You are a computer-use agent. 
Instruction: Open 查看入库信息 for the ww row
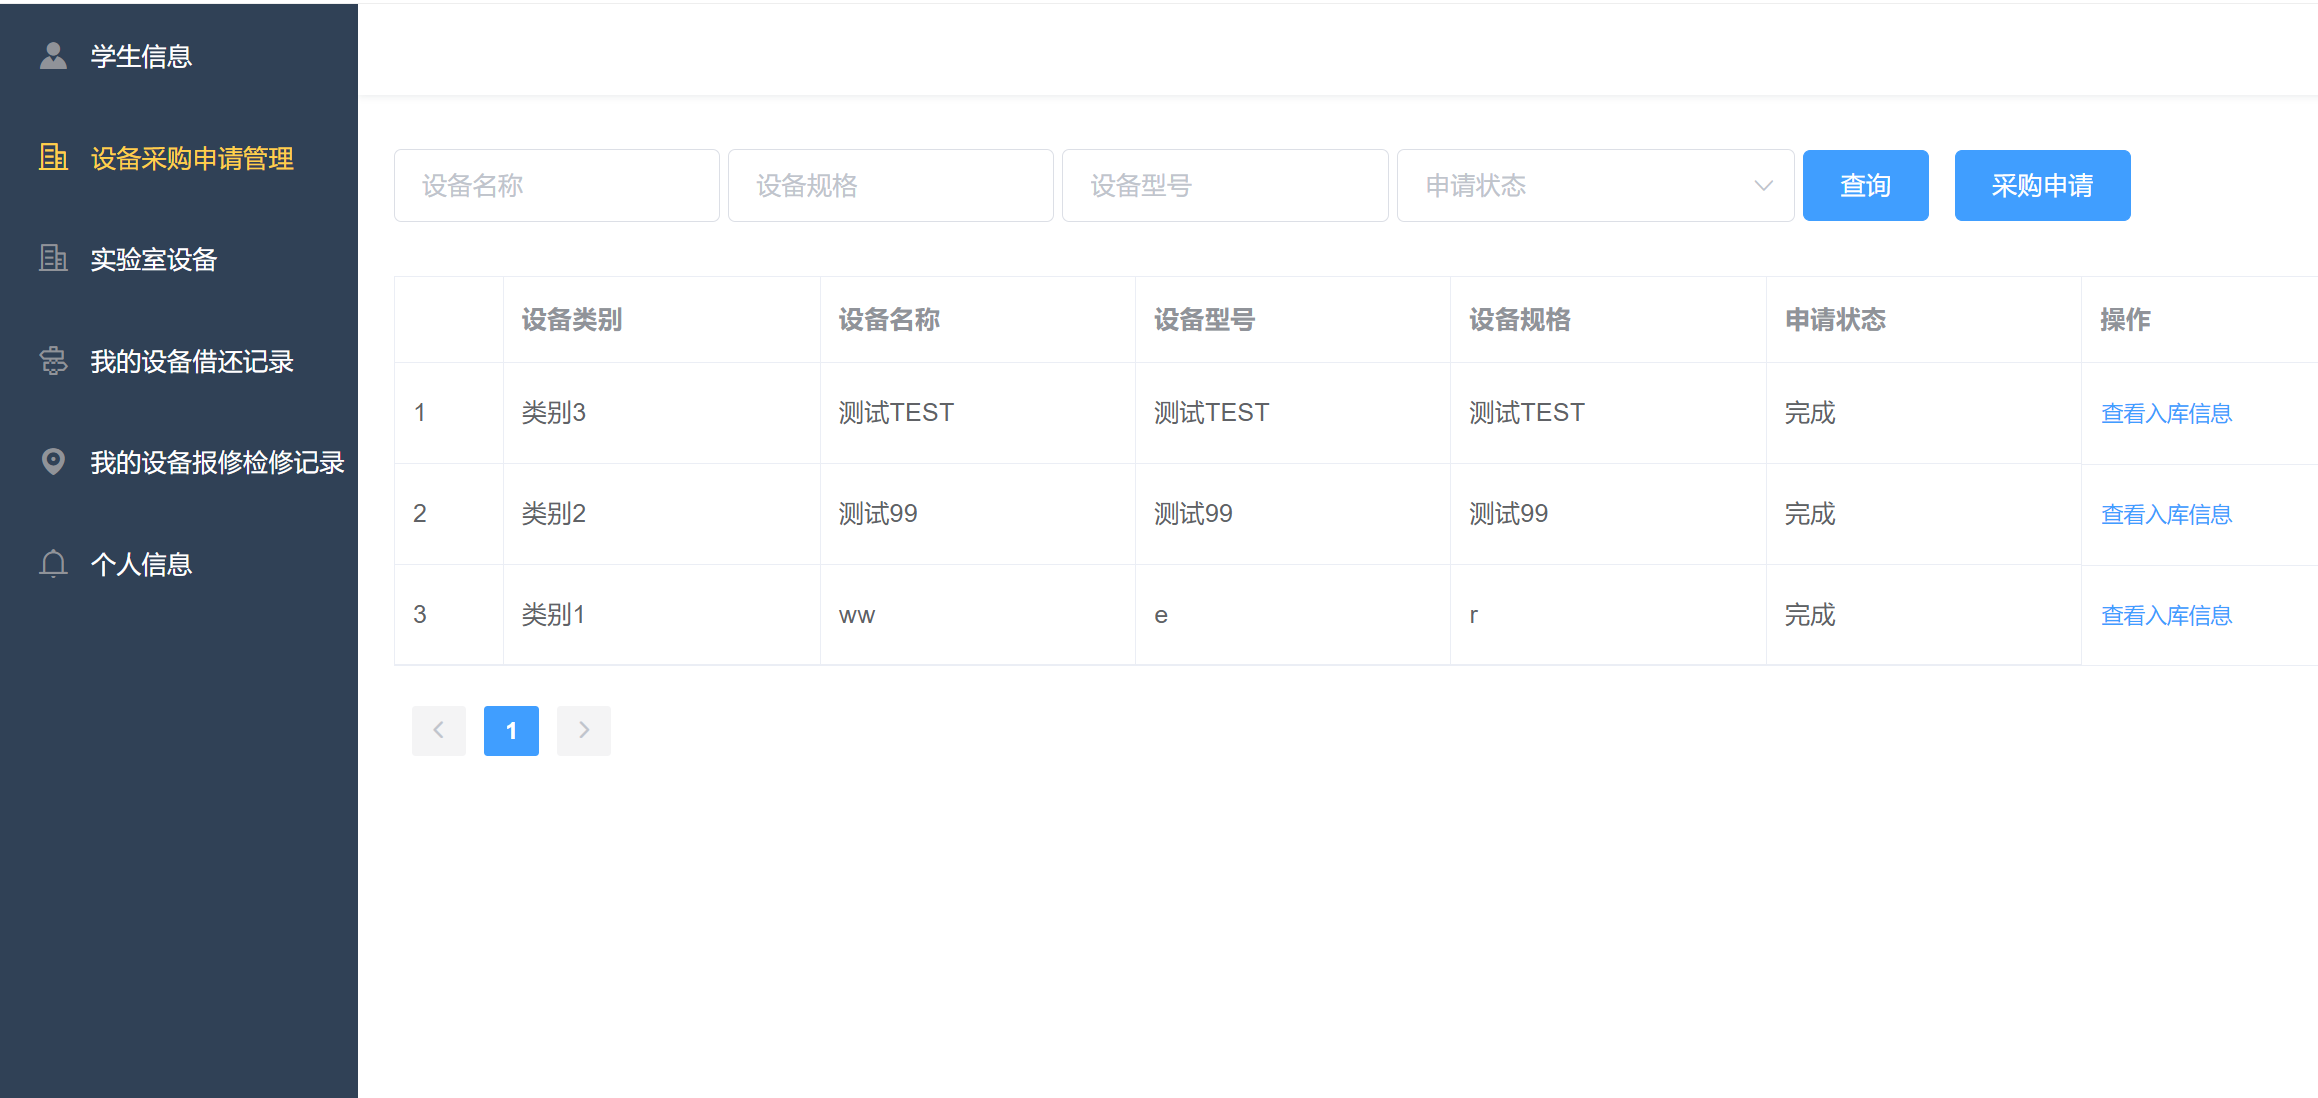(2165, 614)
